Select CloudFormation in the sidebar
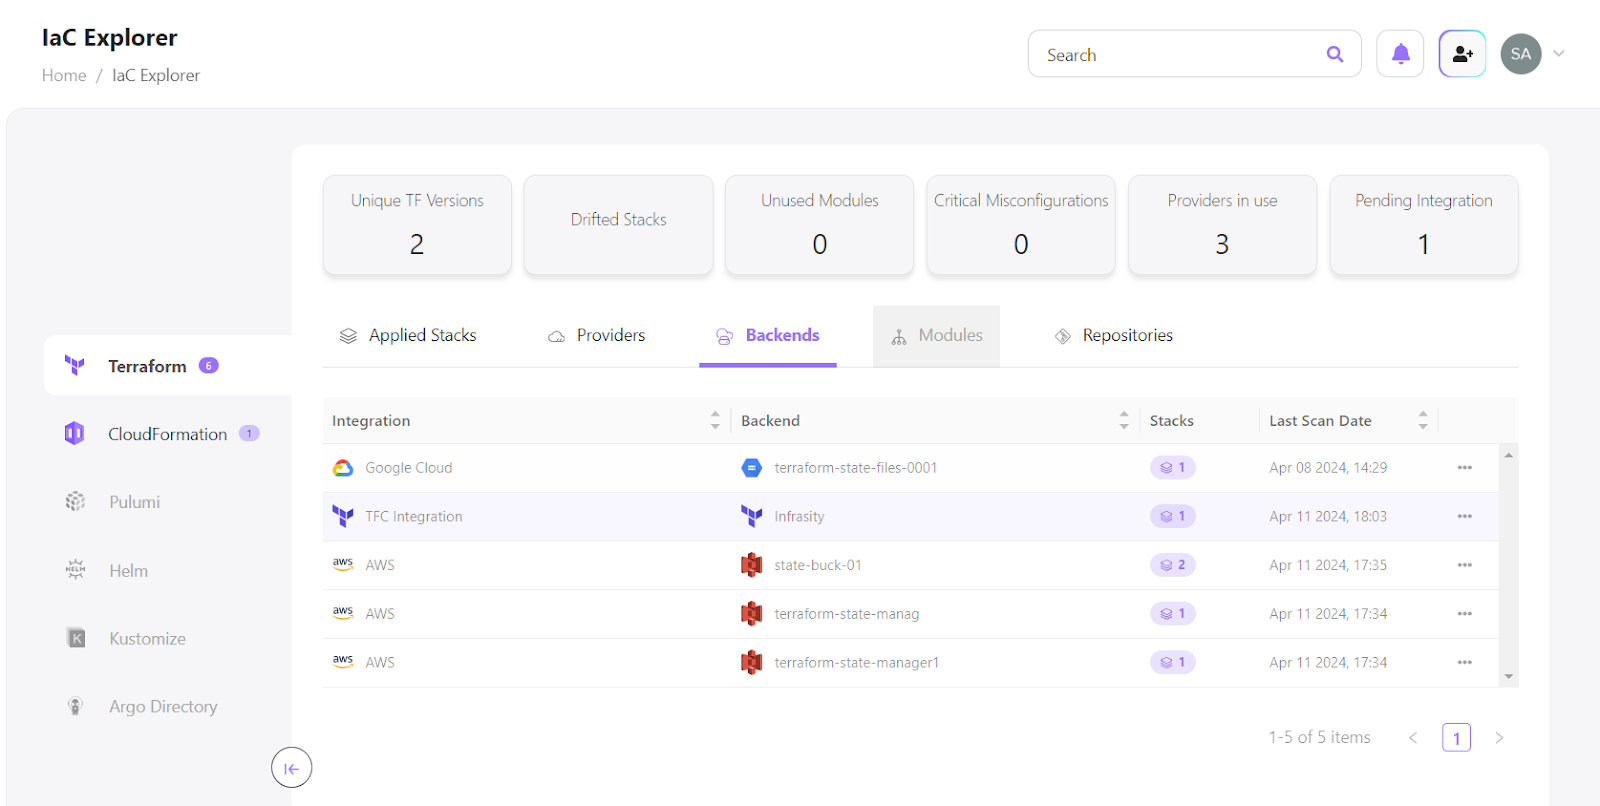Screen dimensions: 1600x806 [x=168, y=434]
